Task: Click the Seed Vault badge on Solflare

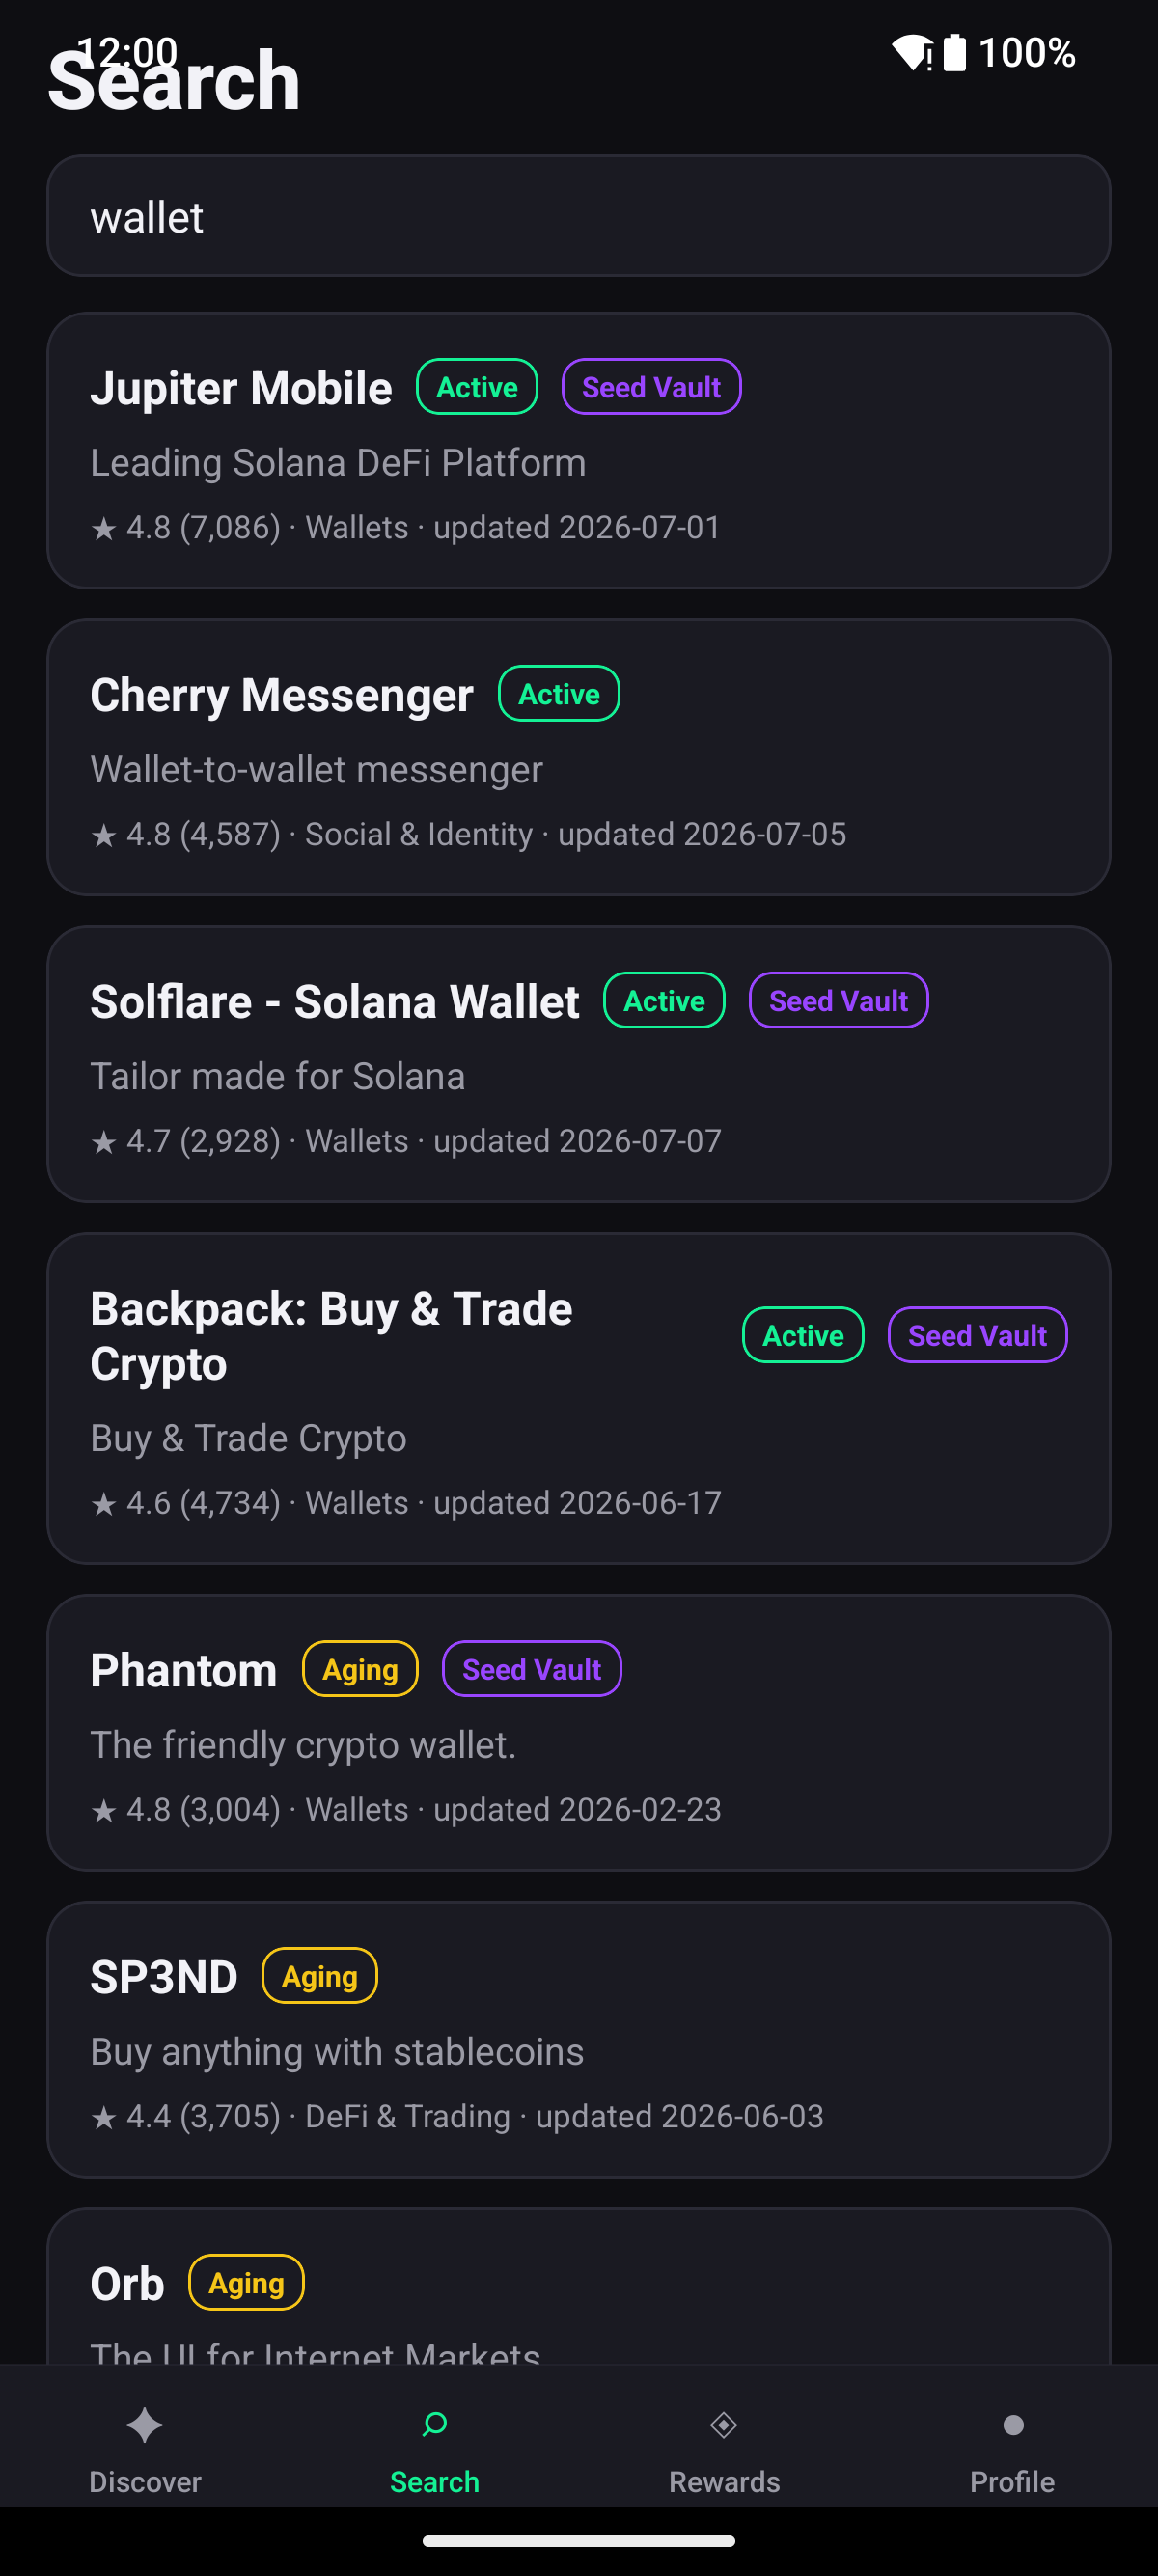Action: coord(839,1001)
